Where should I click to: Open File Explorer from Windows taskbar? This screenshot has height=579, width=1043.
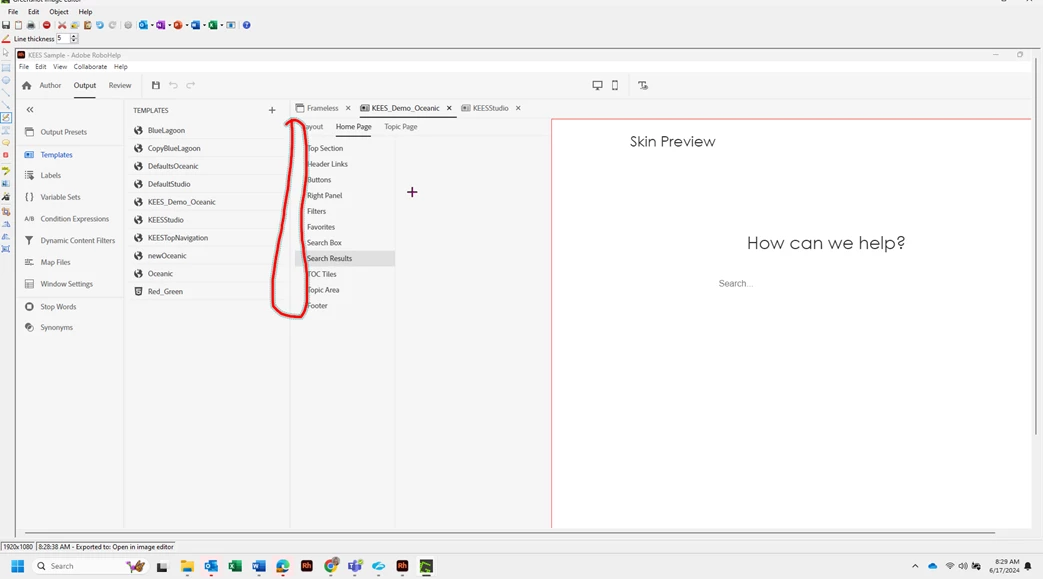187,566
